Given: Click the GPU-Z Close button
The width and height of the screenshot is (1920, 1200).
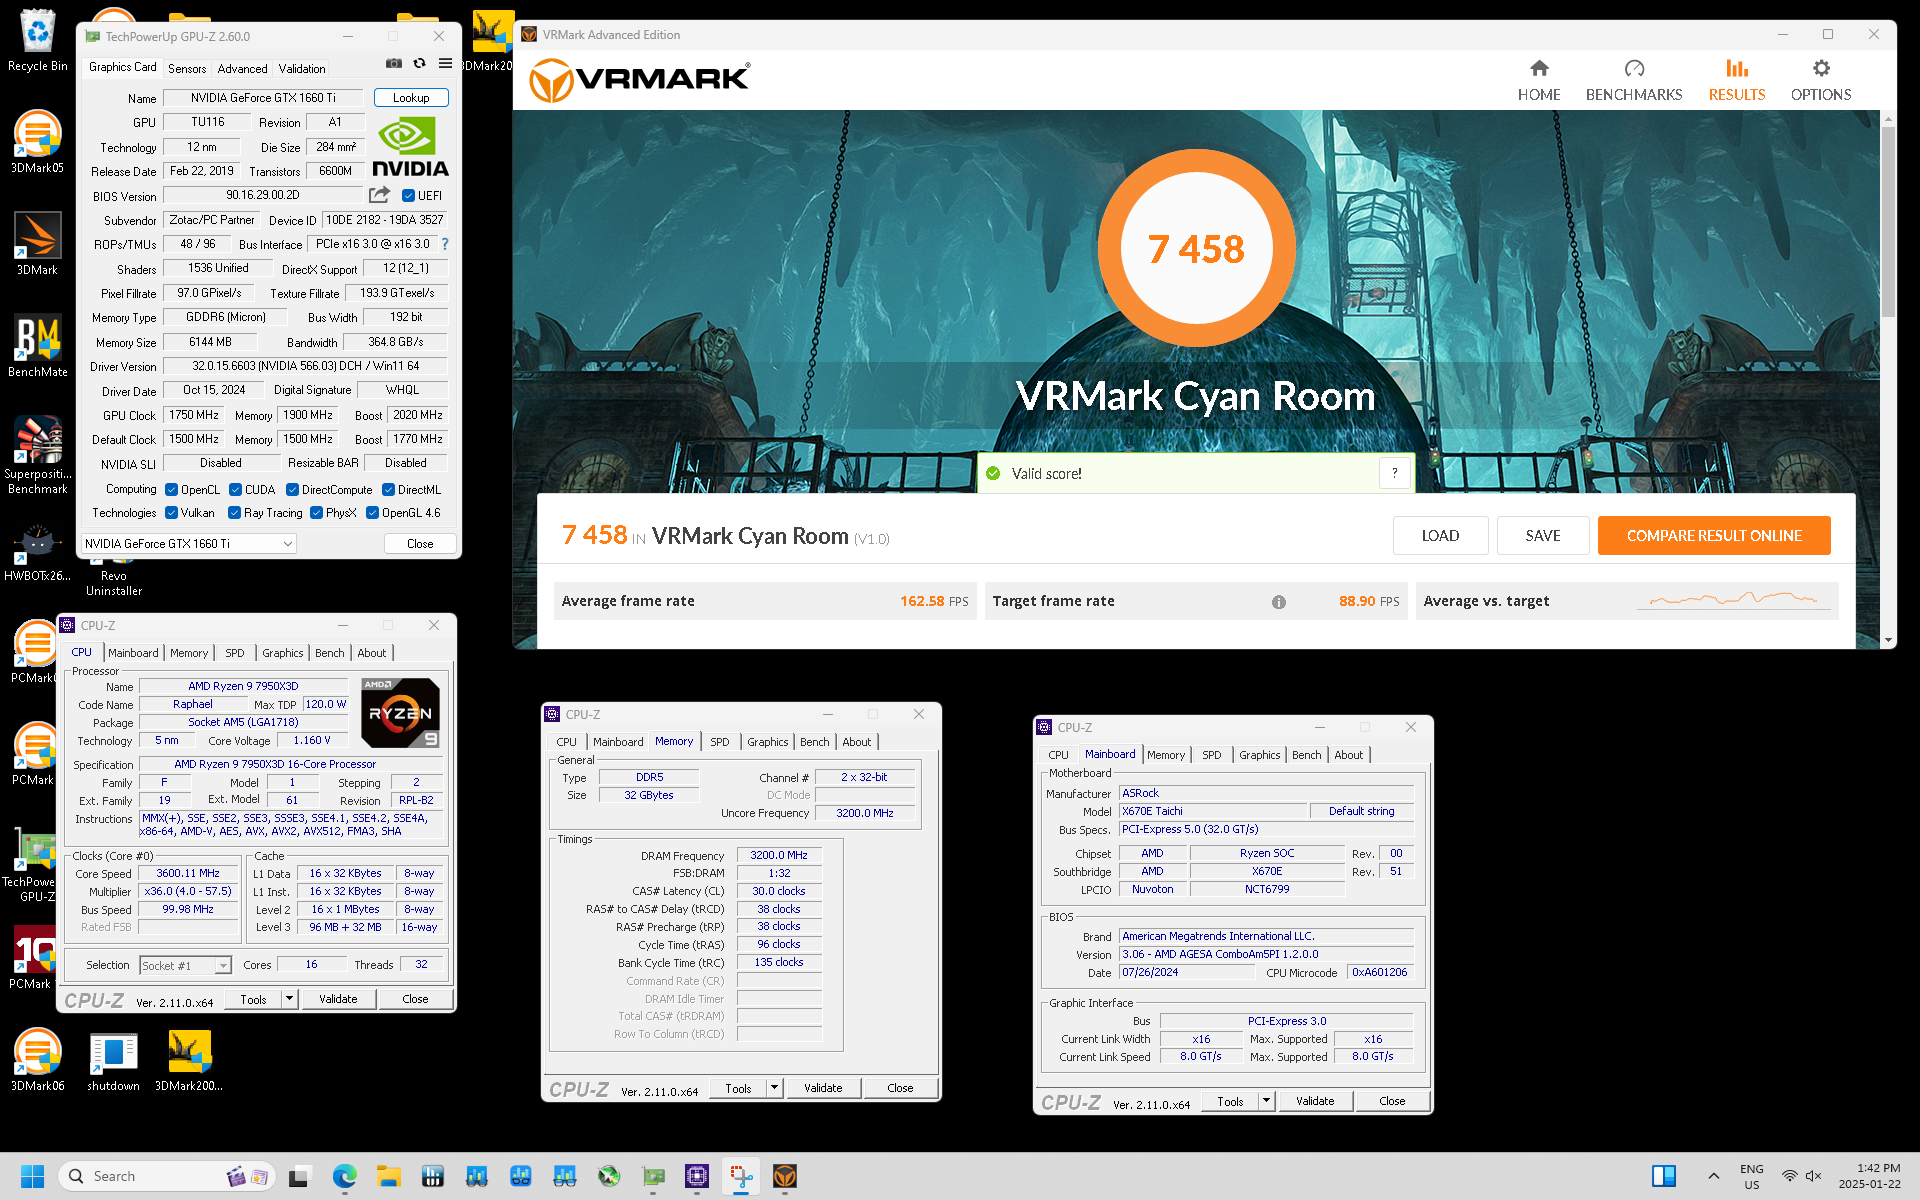Looking at the screenshot, I should (420, 544).
